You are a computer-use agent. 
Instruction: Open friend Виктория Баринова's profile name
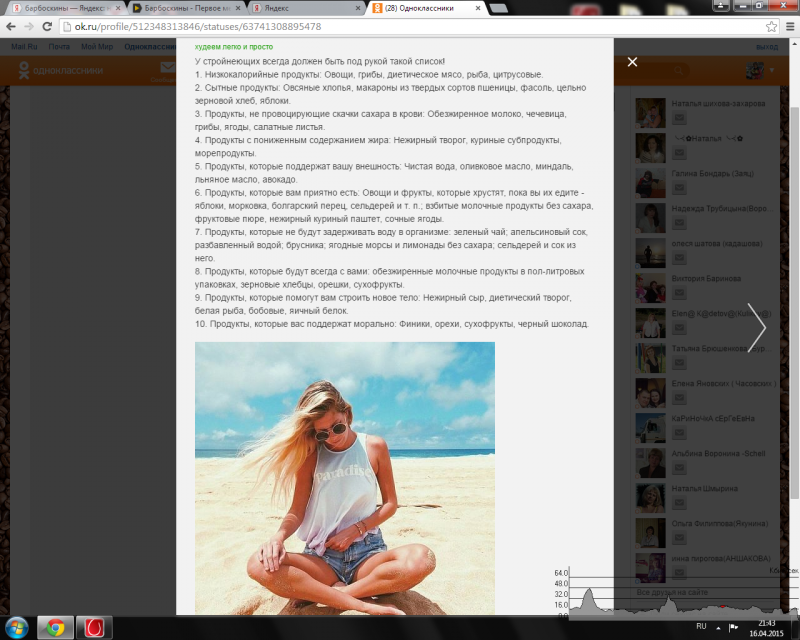706,279
